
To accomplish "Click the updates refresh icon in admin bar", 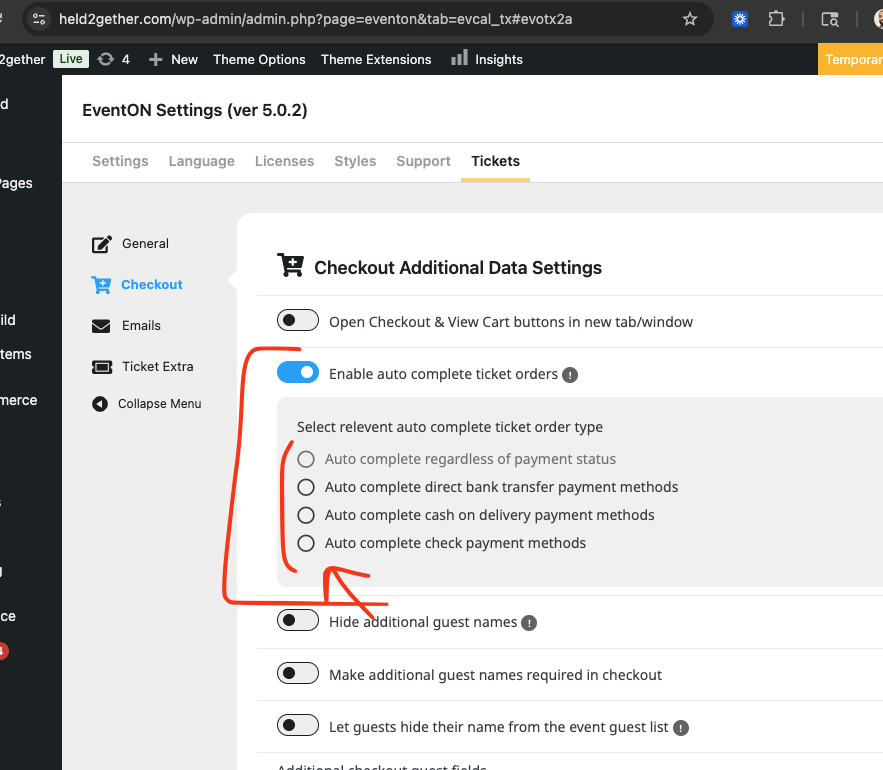I will click(106, 59).
